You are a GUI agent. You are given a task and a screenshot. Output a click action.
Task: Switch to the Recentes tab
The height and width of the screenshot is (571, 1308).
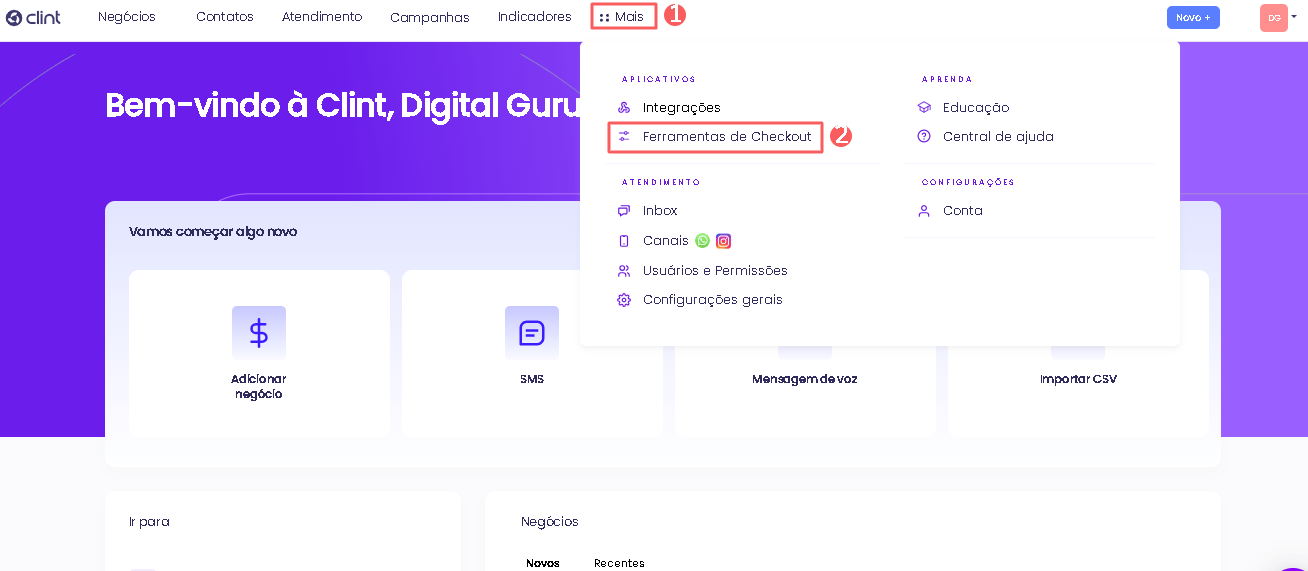click(x=619, y=563)
